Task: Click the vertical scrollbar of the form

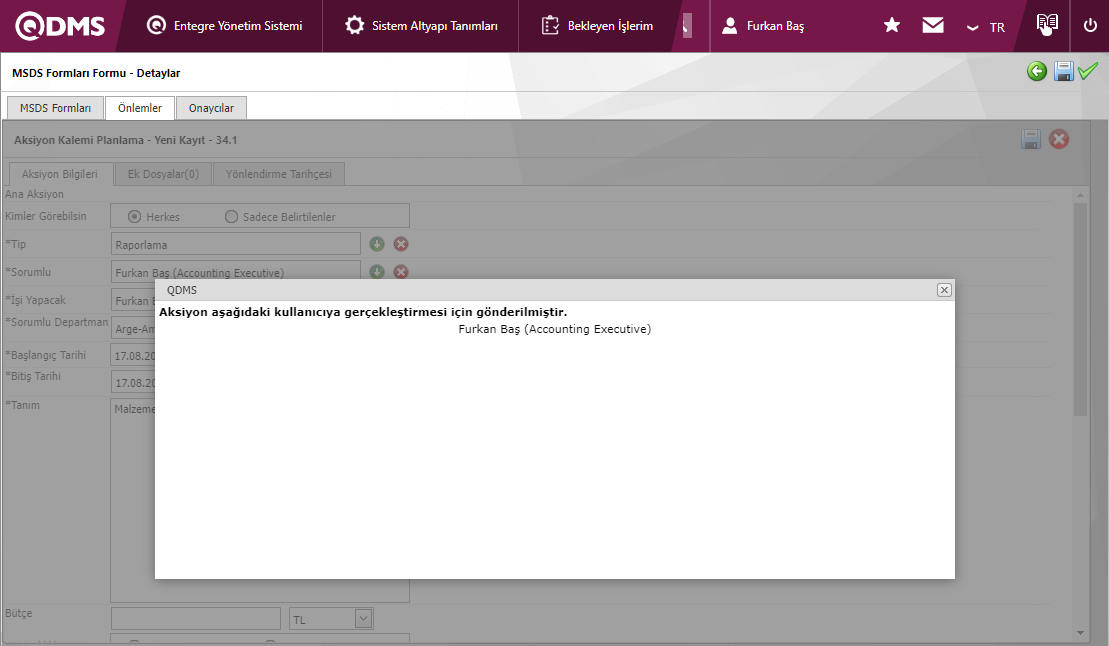Action: [x=1079, y=310]
